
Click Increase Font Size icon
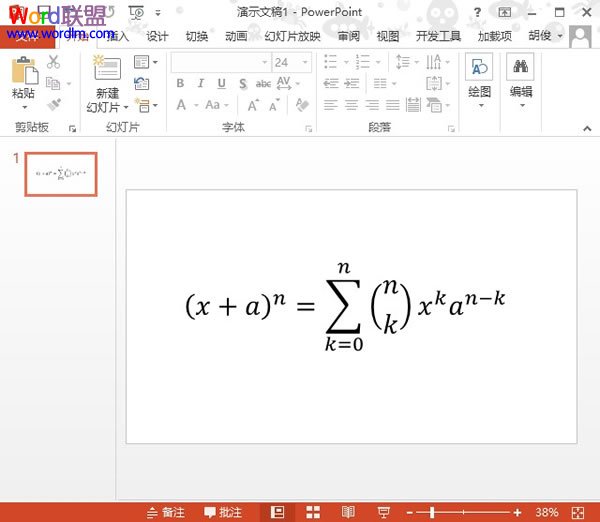(253, 105)
